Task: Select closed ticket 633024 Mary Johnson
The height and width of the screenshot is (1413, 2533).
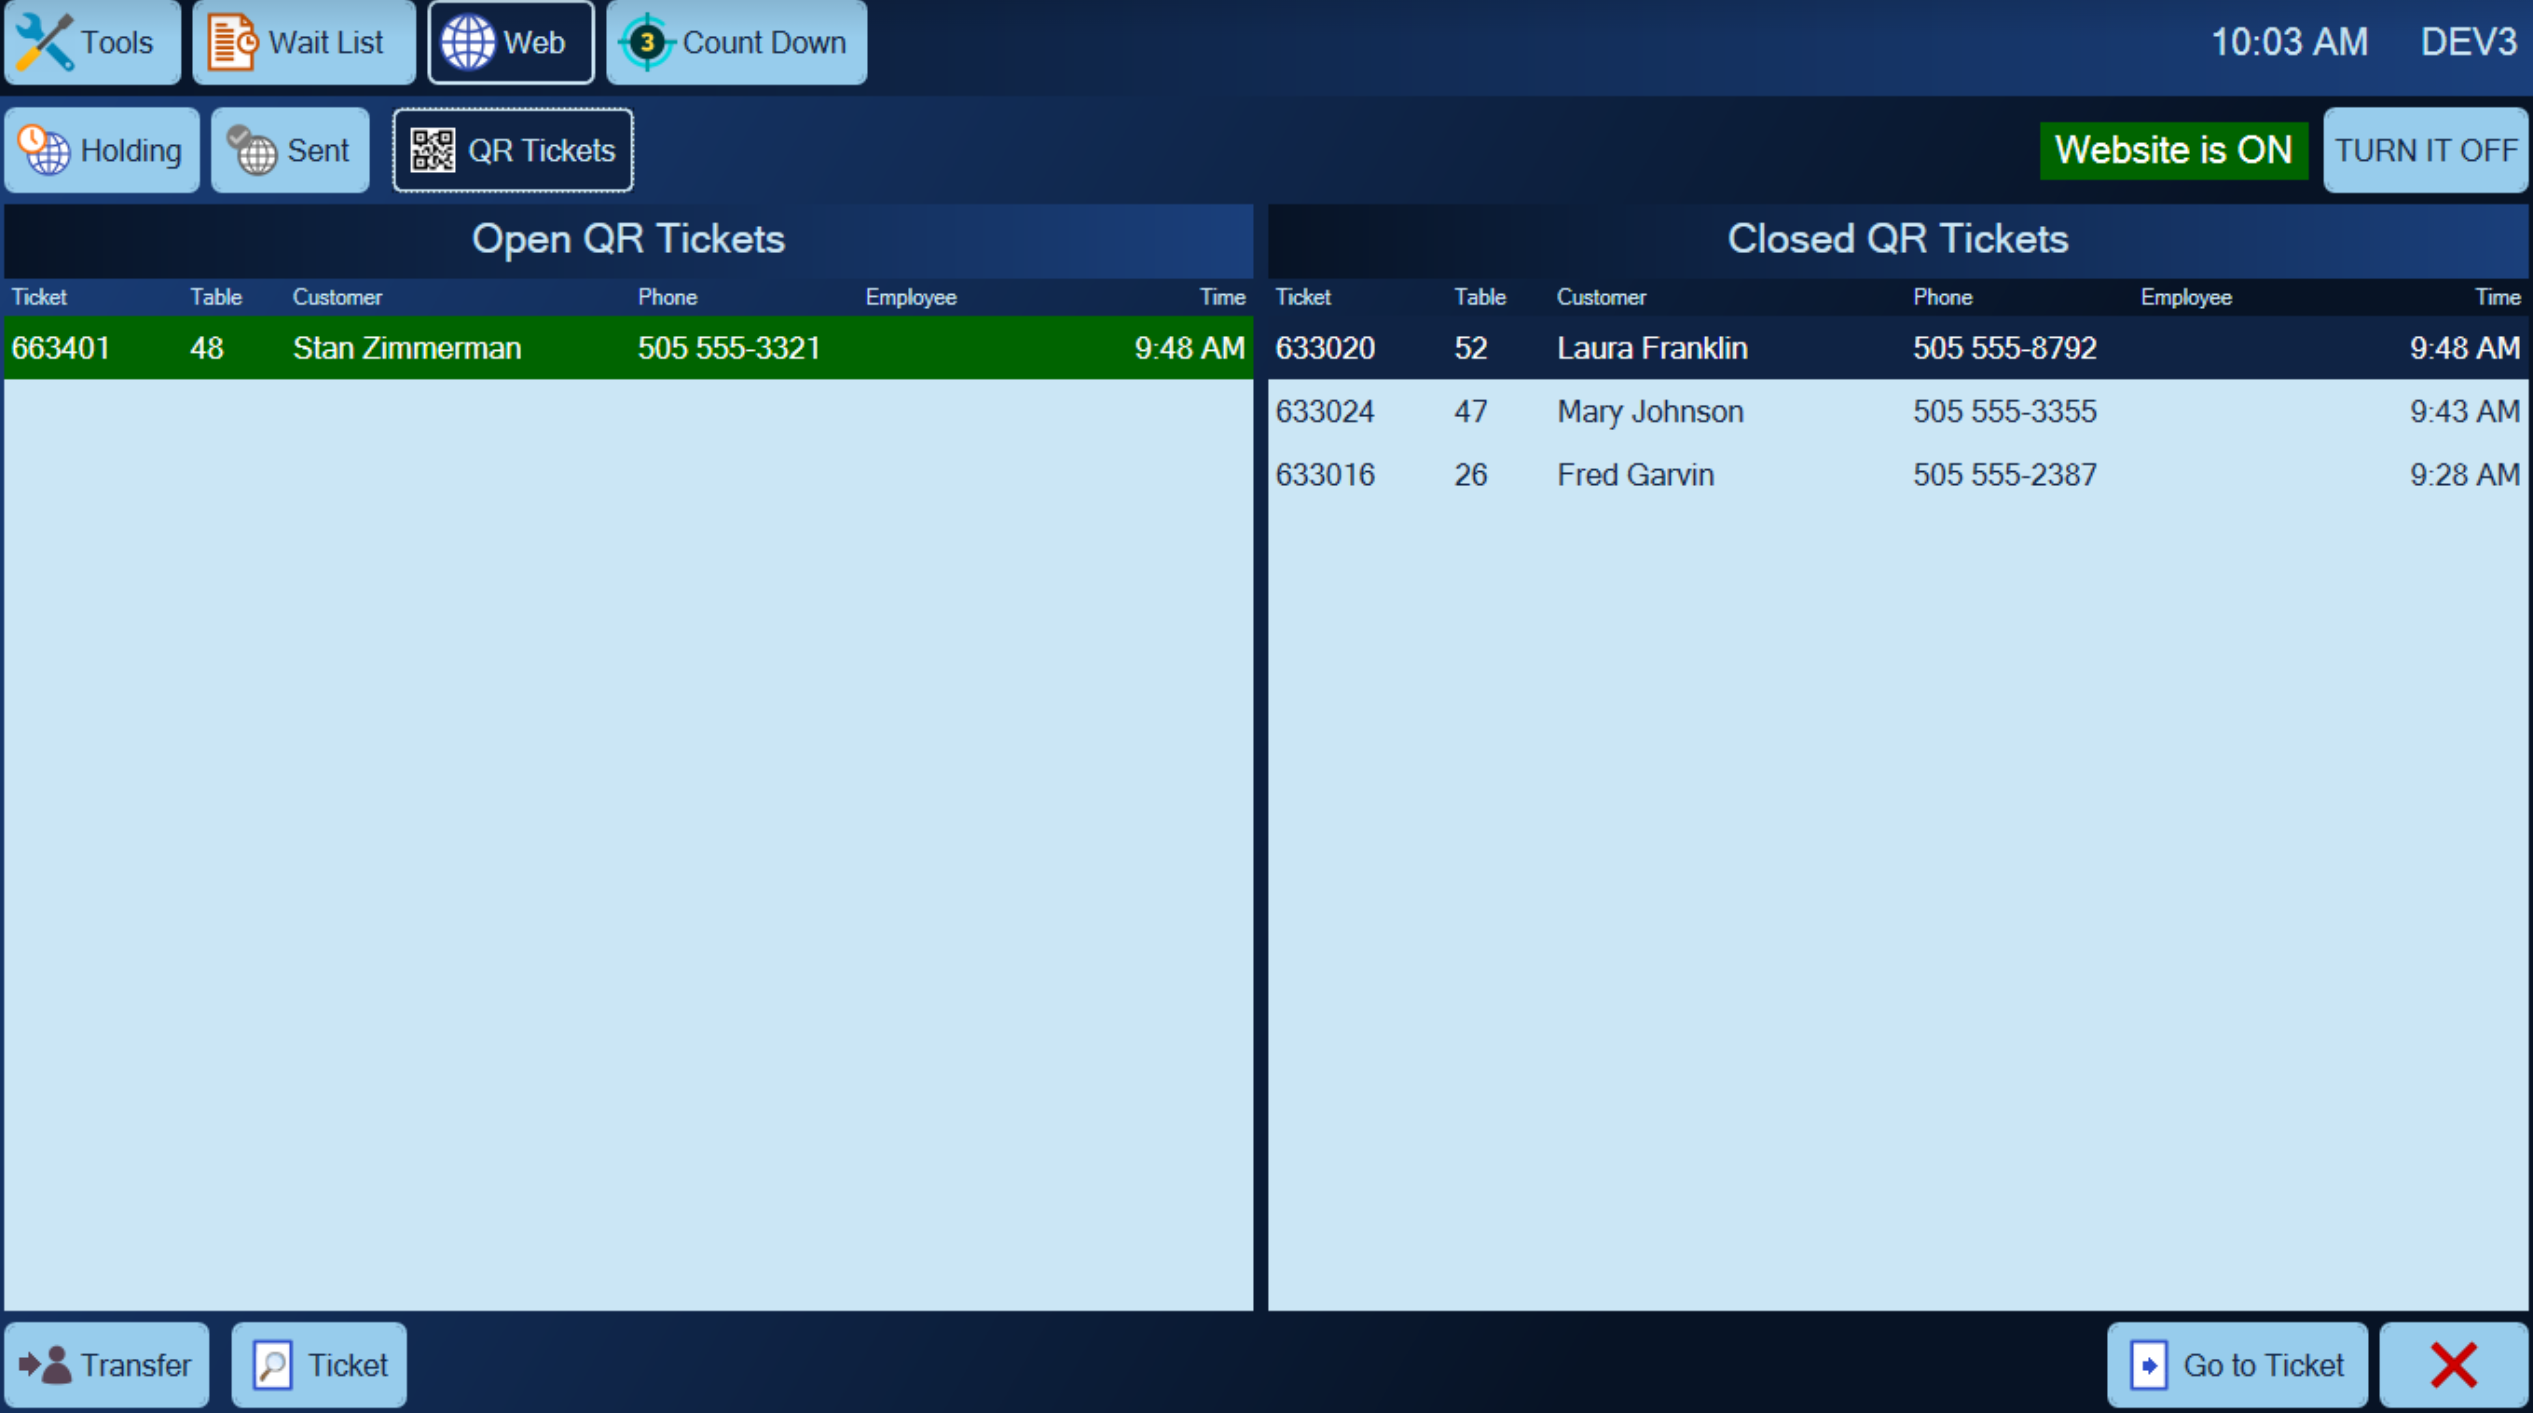Action: tap(1897, 411)
